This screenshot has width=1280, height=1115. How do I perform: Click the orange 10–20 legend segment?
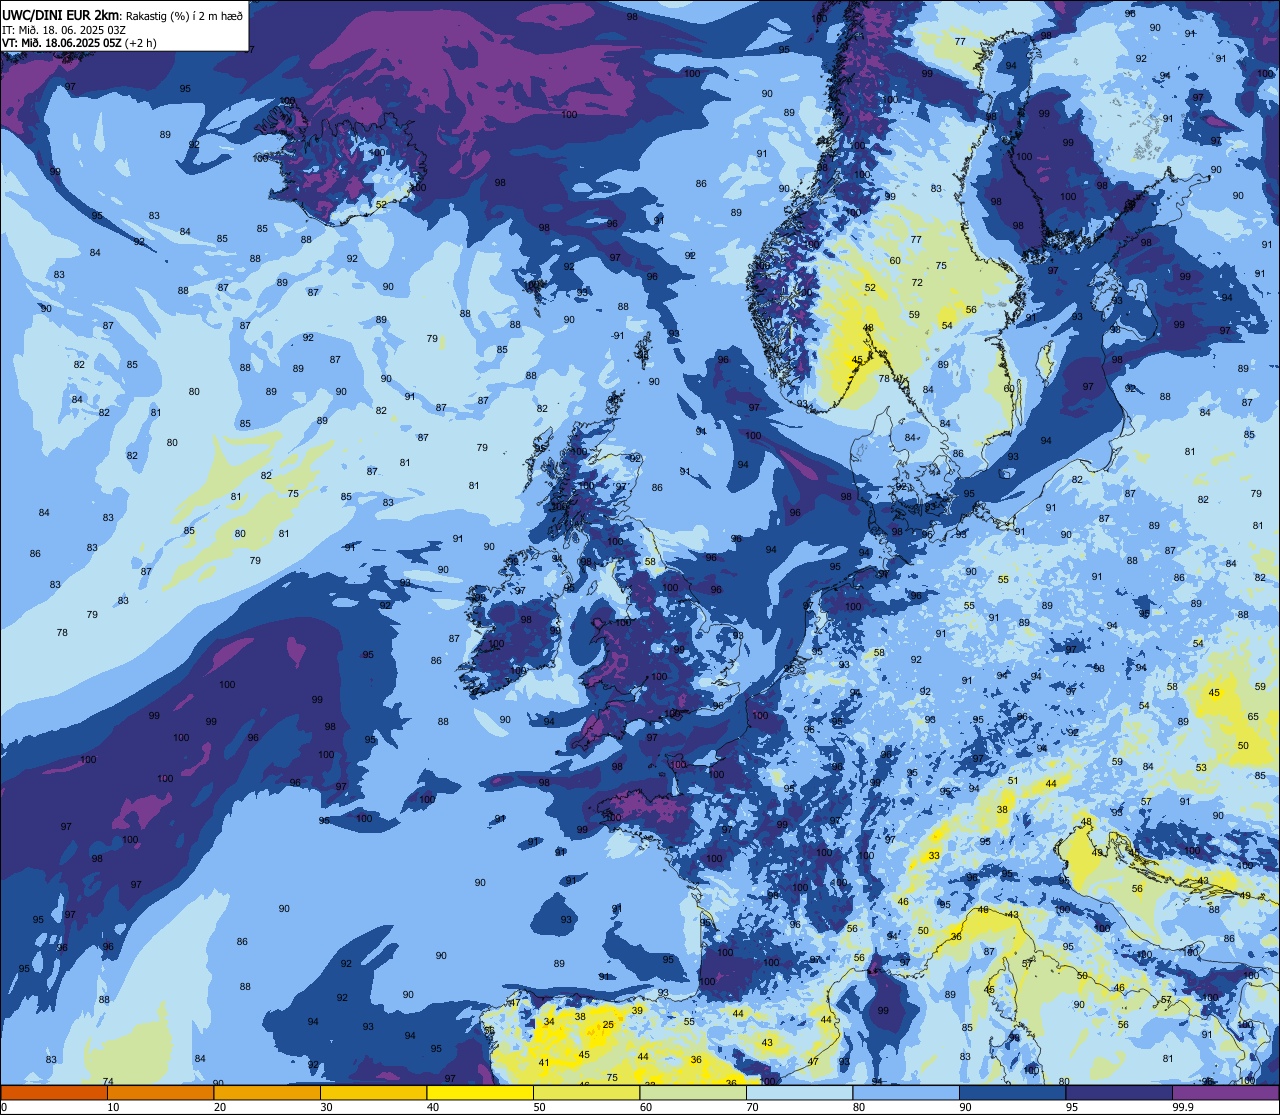[160, 1093]
